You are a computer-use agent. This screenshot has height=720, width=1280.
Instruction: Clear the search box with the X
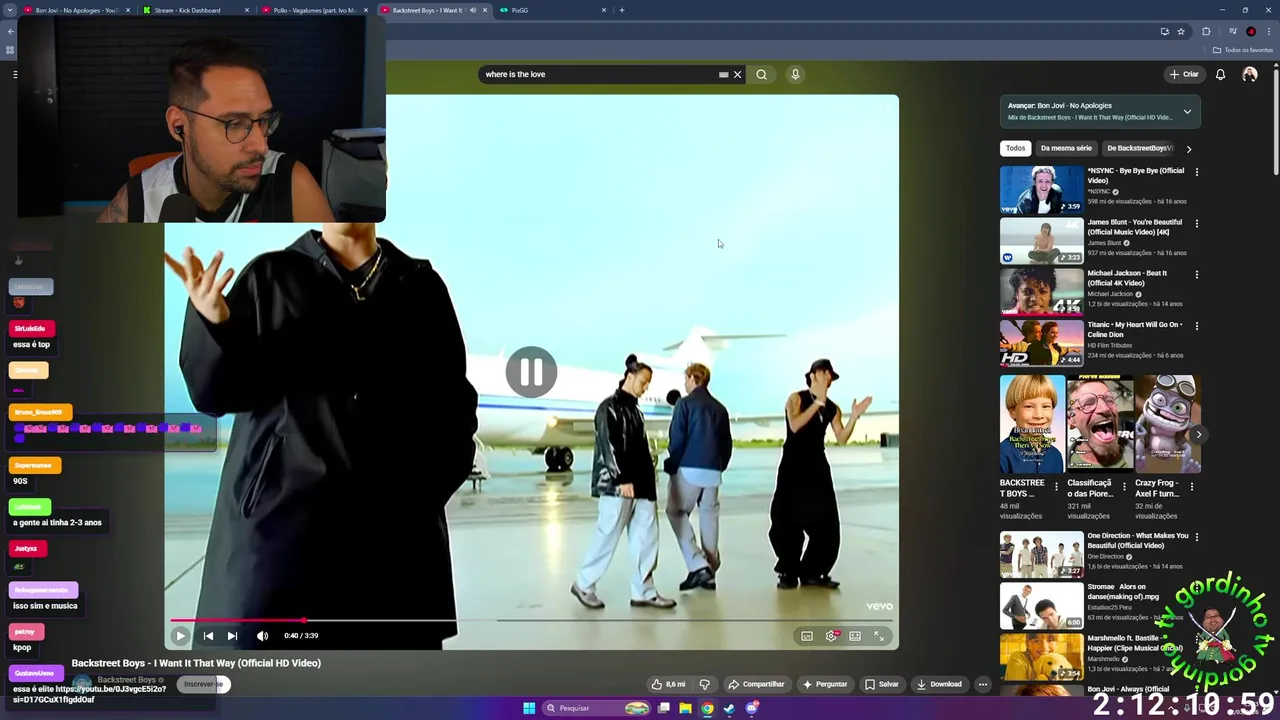(737, 74)
